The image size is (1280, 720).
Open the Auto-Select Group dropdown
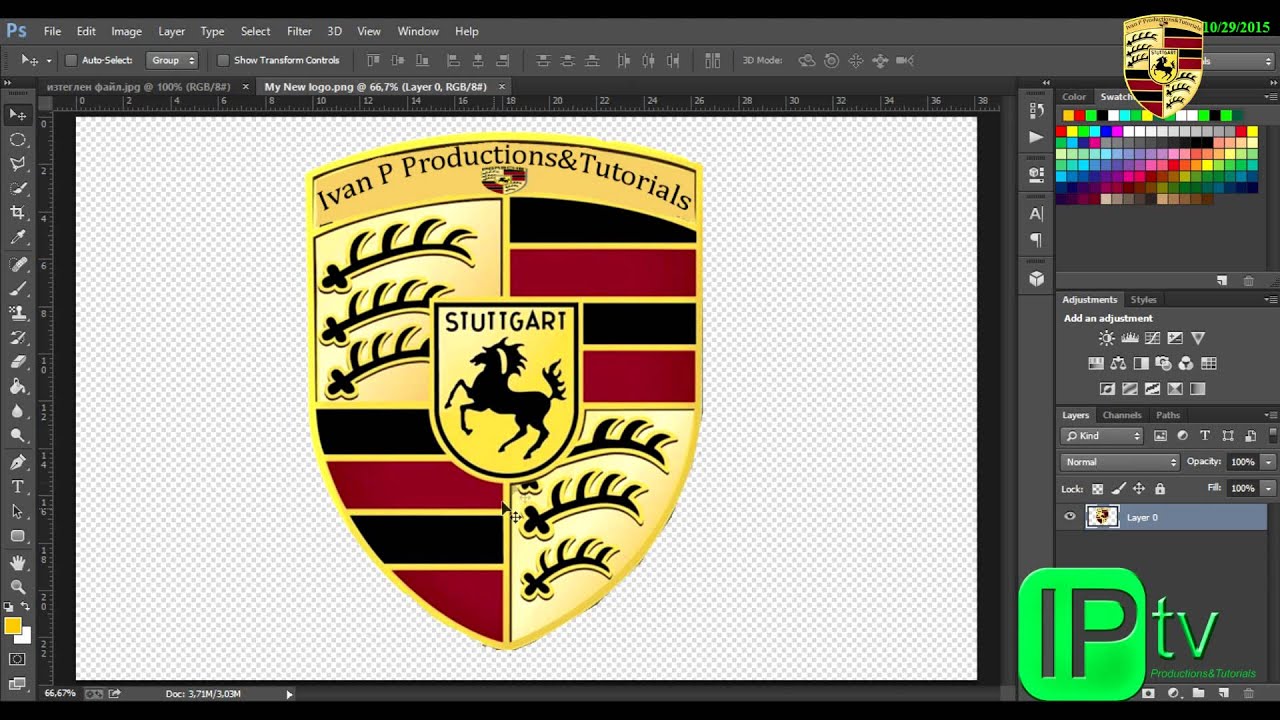pos(172,60)
